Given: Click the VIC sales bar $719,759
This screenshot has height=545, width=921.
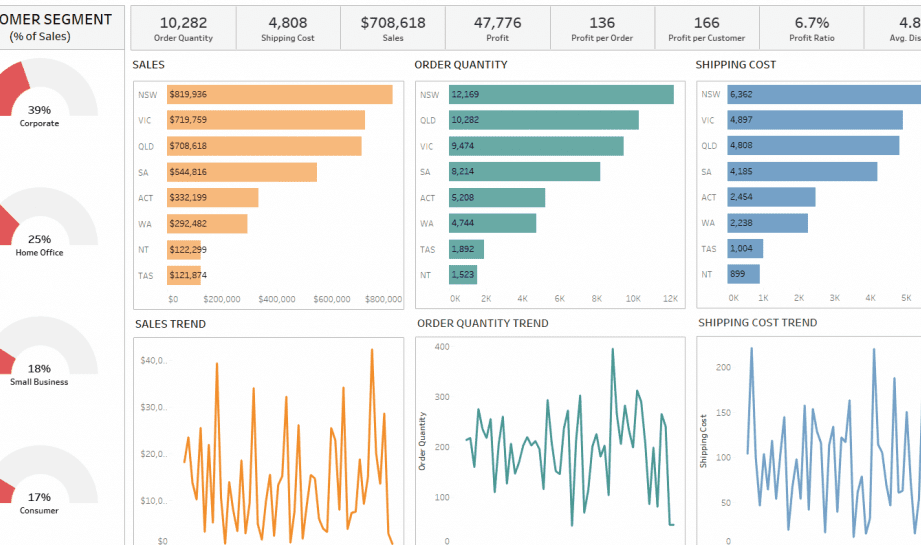Looking at the screenshot, I should pyautogui.click(x=265, y=120).
